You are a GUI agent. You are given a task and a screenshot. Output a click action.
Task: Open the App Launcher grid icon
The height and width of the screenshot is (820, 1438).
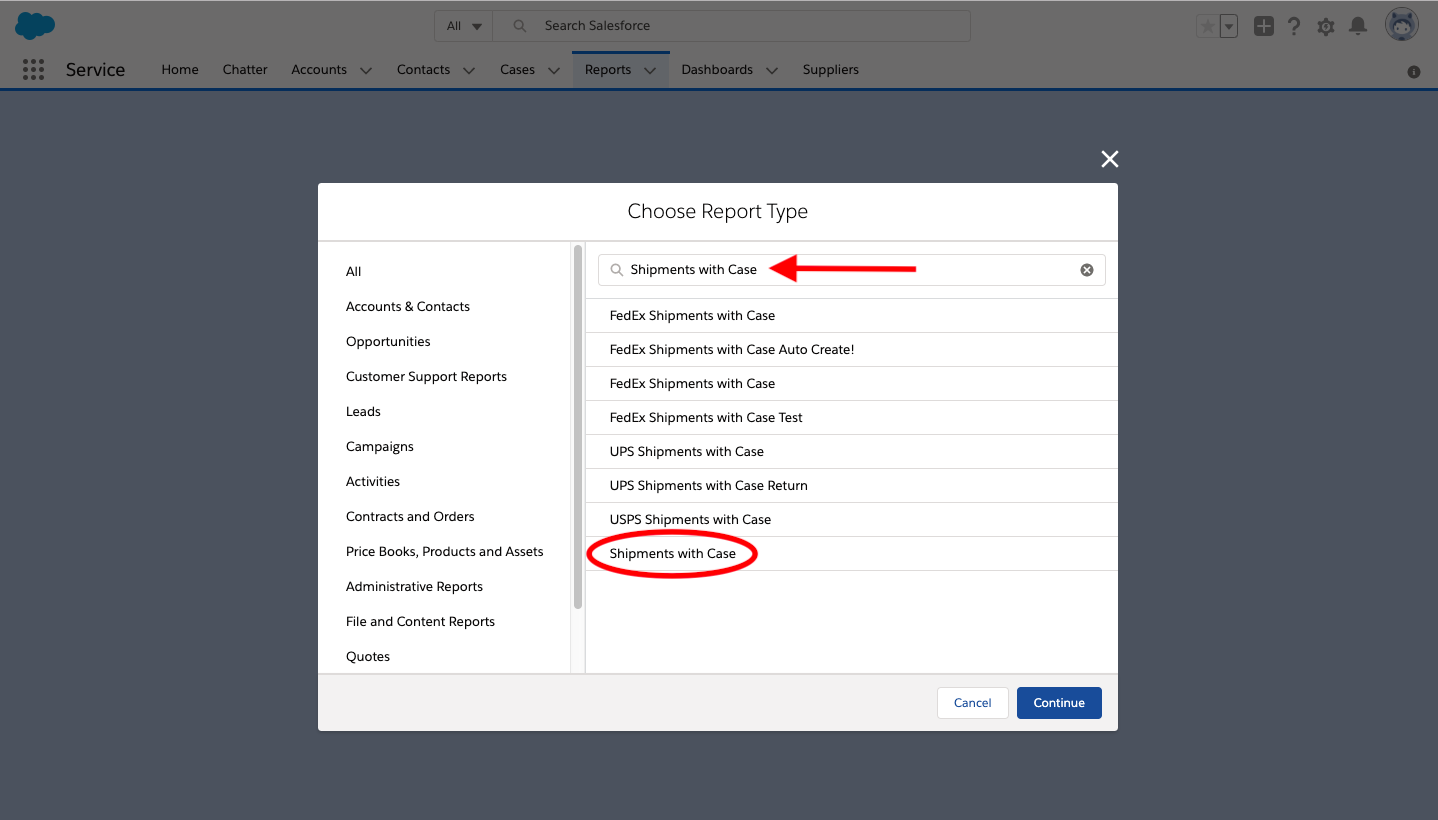pyautogui.click(x=33, y=70)
